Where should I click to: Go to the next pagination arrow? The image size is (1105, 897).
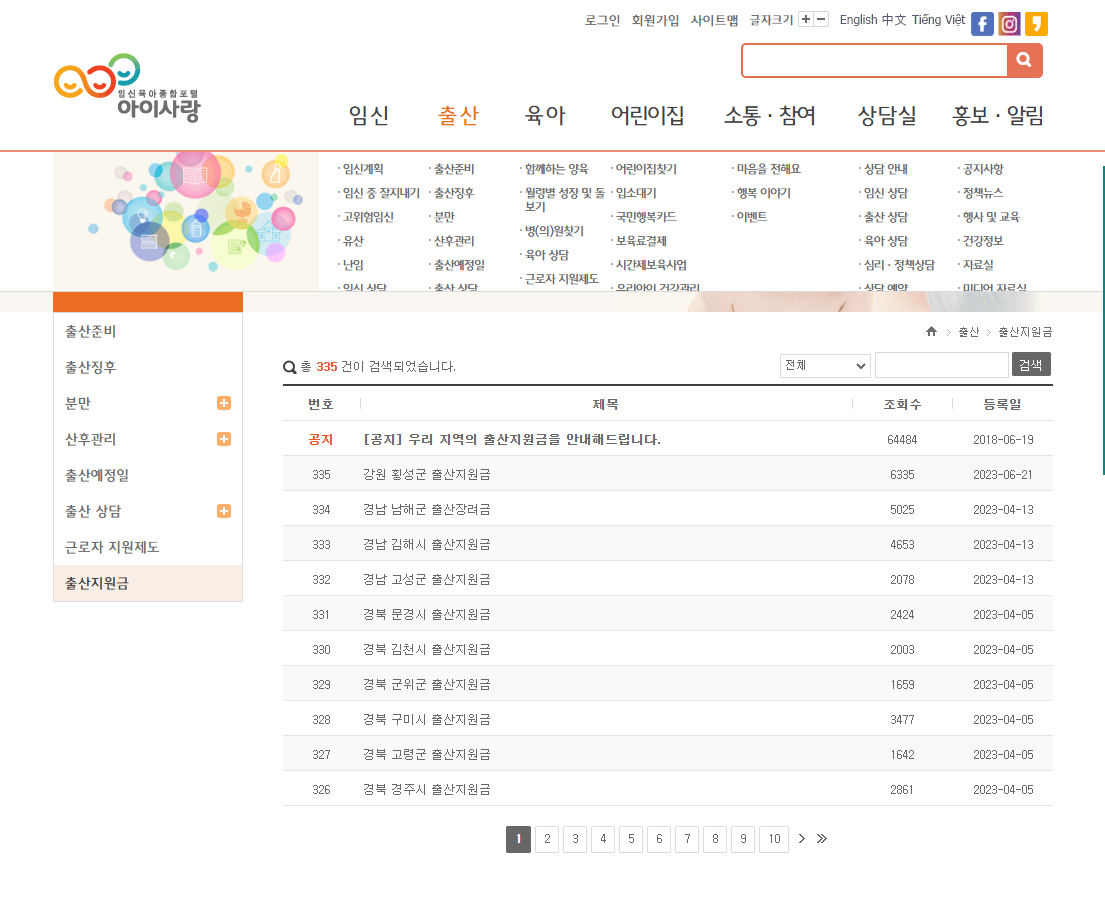click(801, 839)
